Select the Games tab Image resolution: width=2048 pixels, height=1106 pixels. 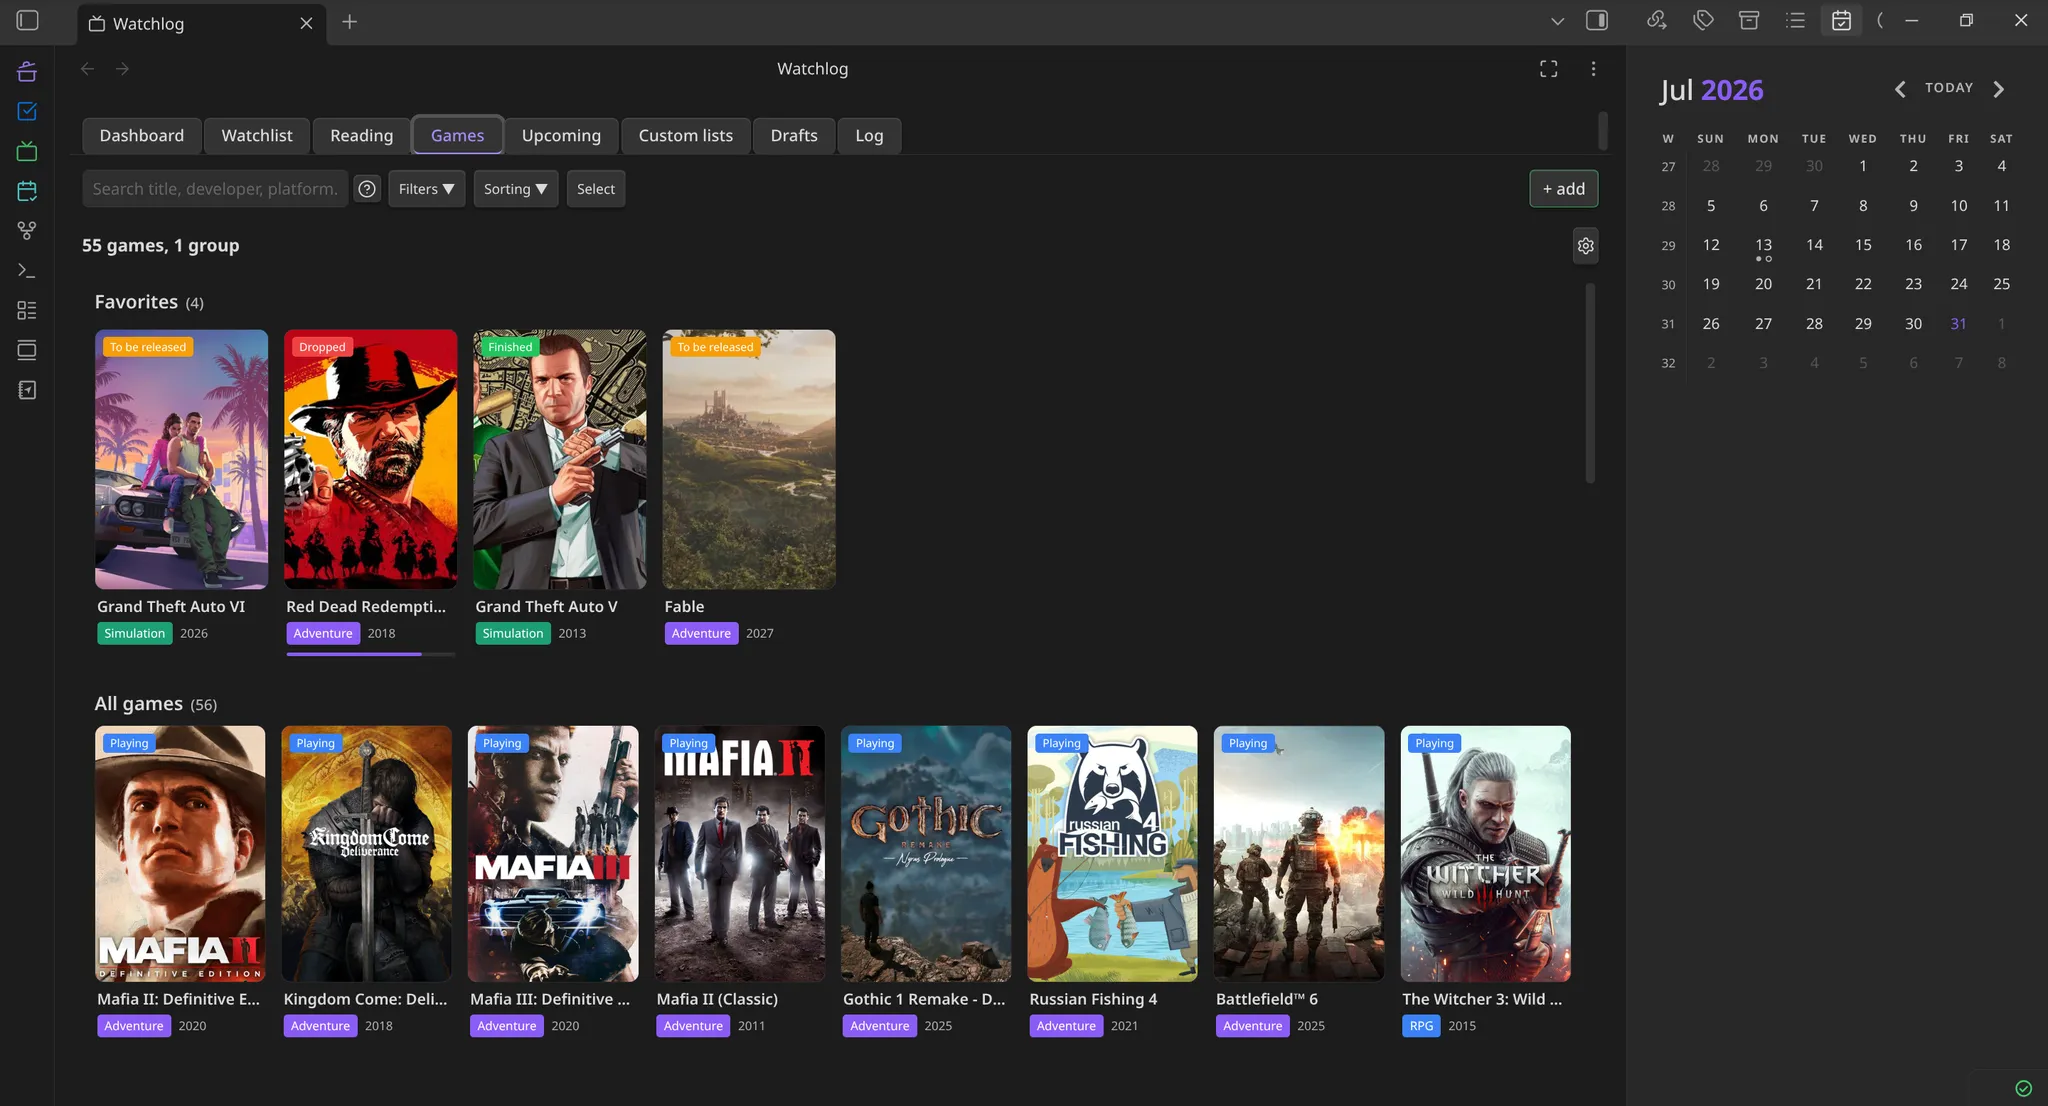457,136
